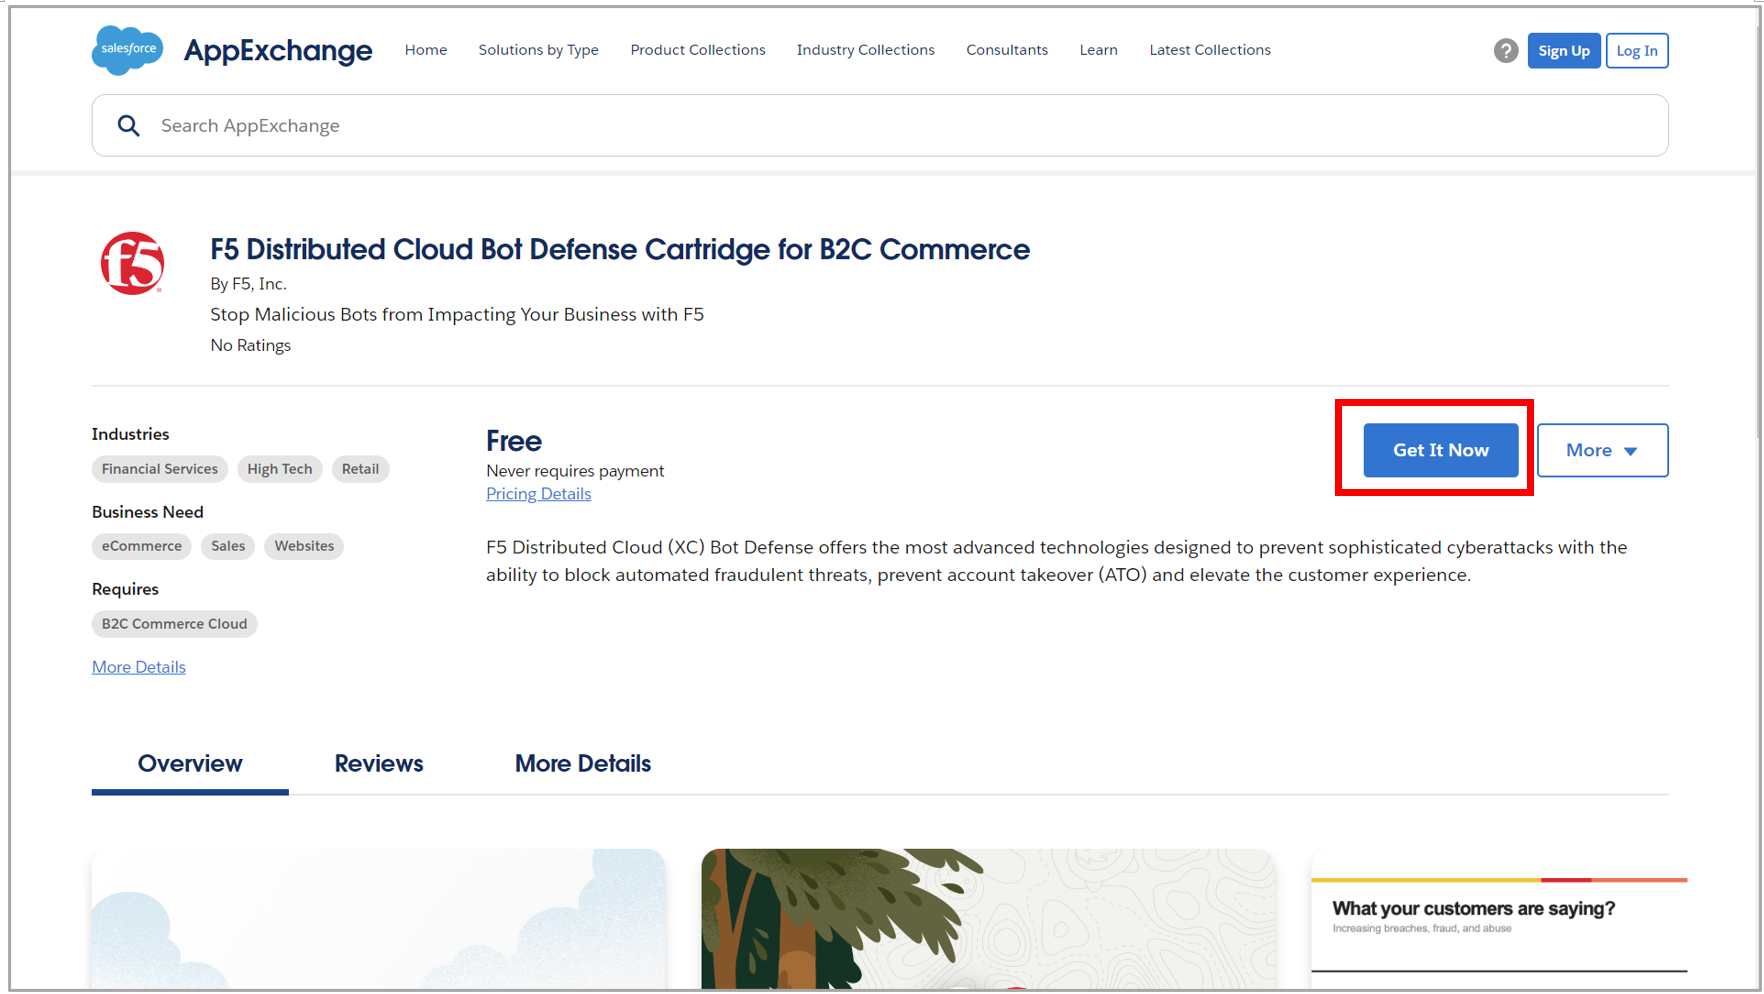The width and height of the screenshot is (1764, 994).
Task: Open the More options dropdown
Action: click(1601, 450)
